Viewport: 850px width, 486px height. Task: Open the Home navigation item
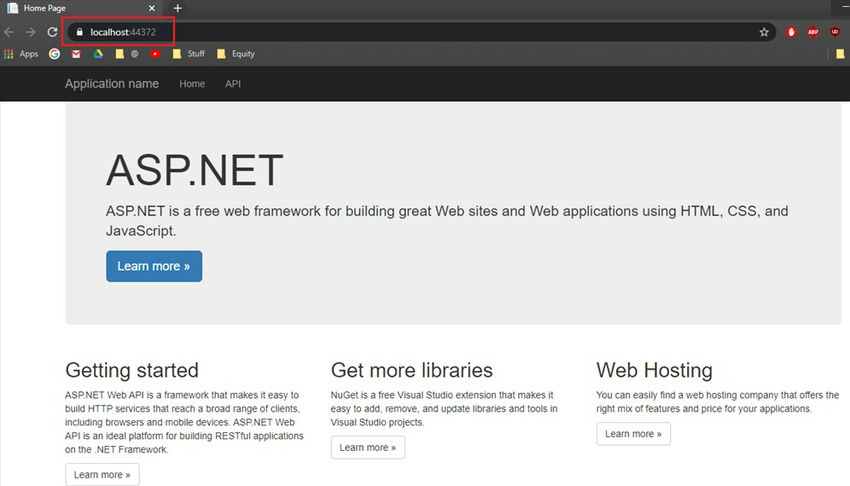(192, 84)
